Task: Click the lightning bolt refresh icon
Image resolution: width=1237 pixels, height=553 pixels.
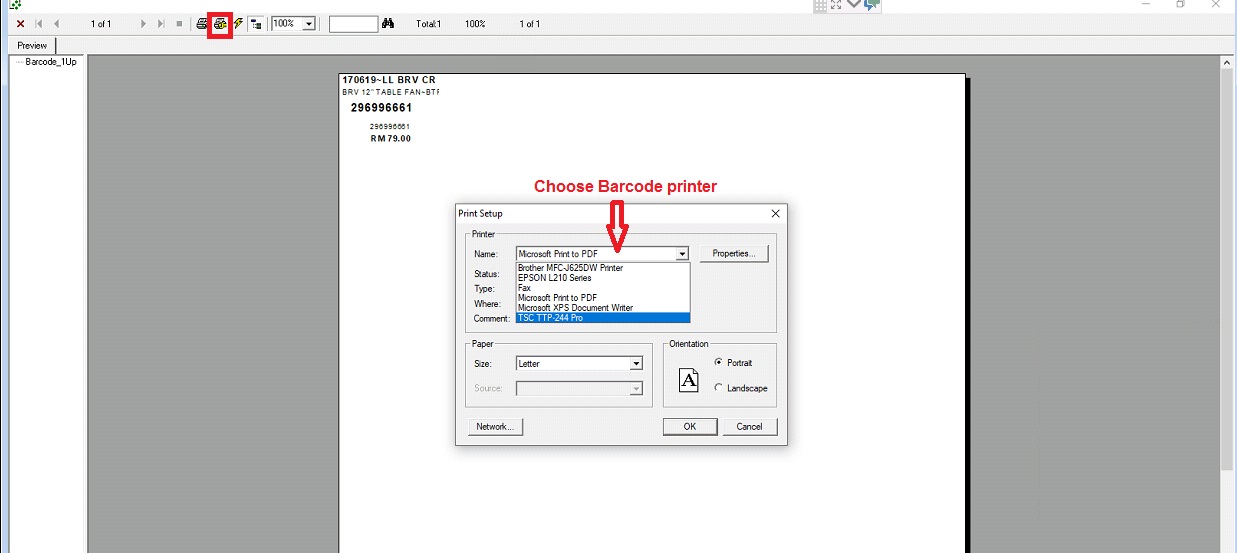Action: click(238, 23)
